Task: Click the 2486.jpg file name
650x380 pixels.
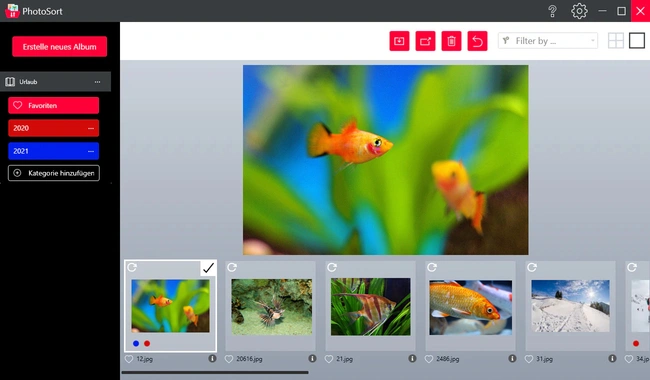Action: (x=448, y=359)
